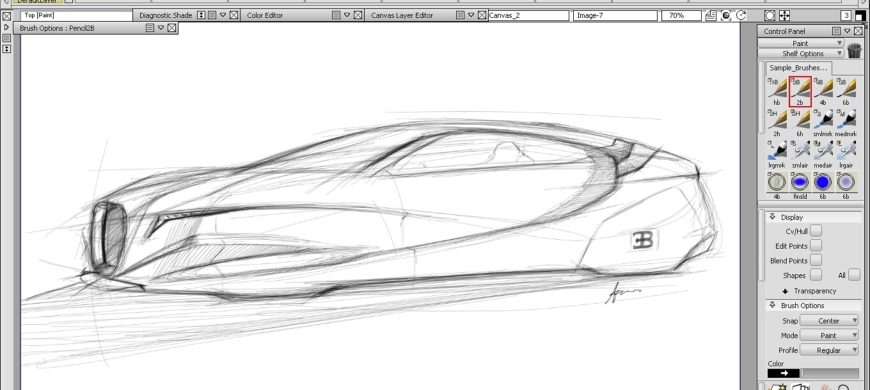The width and height of the screenshot is (870, 390).
Task: Click the black brush Color swatch
Action: tap(783, 373)
